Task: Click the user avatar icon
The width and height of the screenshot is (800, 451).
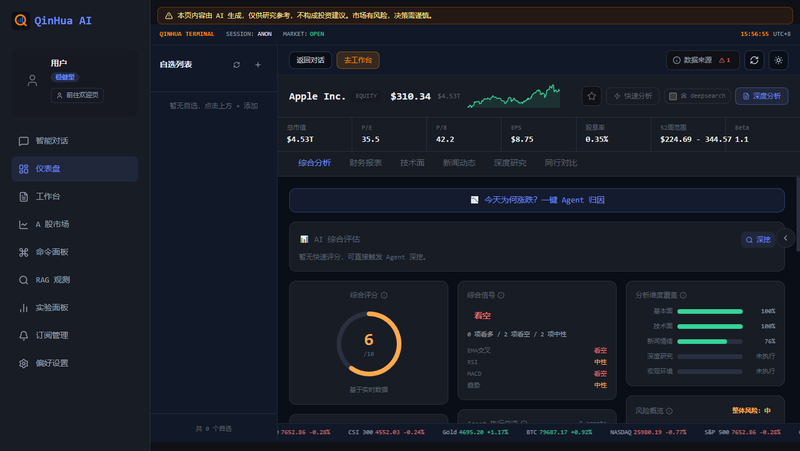Action: (32, 81)
